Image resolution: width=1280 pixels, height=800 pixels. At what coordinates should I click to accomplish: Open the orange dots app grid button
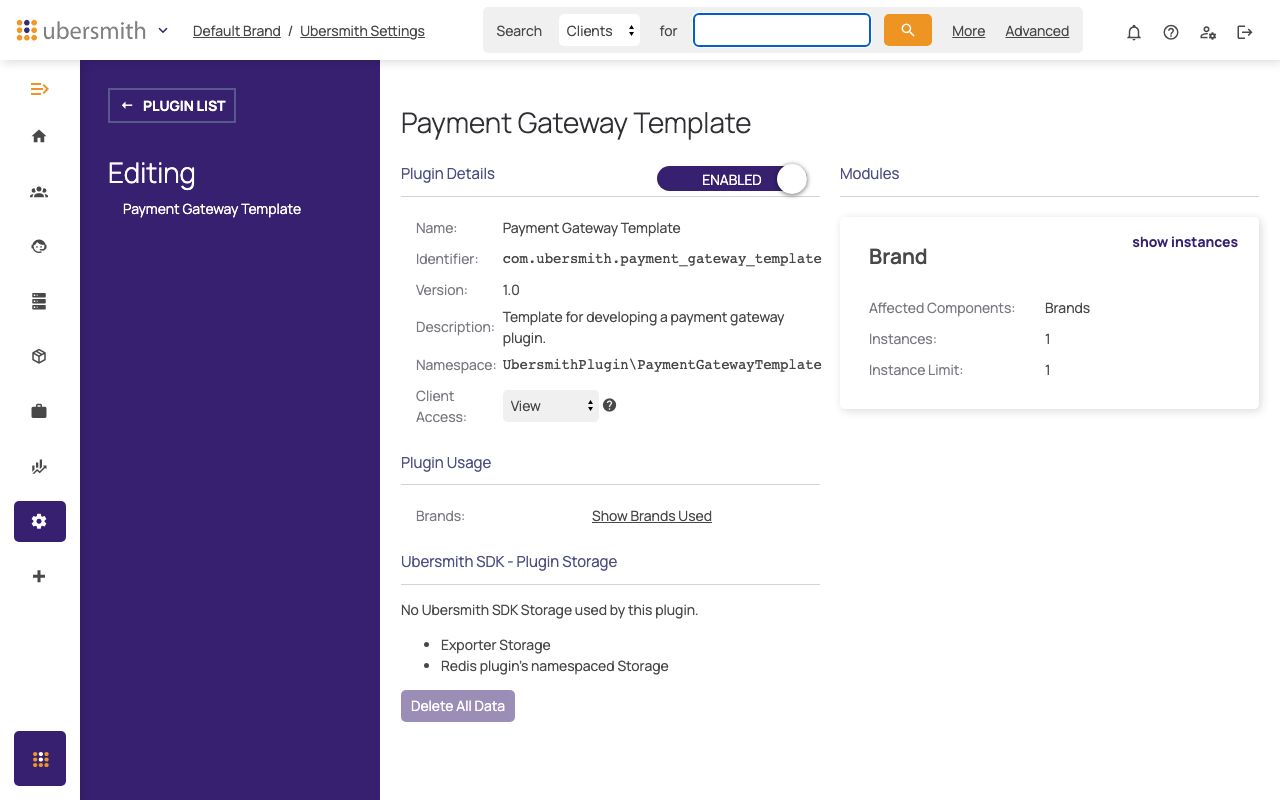tap(40, 759)
